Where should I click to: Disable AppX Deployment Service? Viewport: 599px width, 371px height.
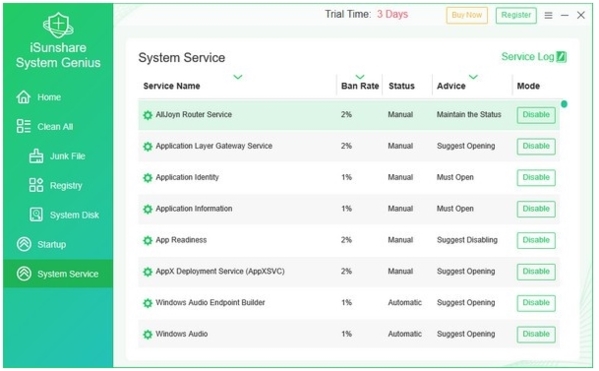(536, 271)
